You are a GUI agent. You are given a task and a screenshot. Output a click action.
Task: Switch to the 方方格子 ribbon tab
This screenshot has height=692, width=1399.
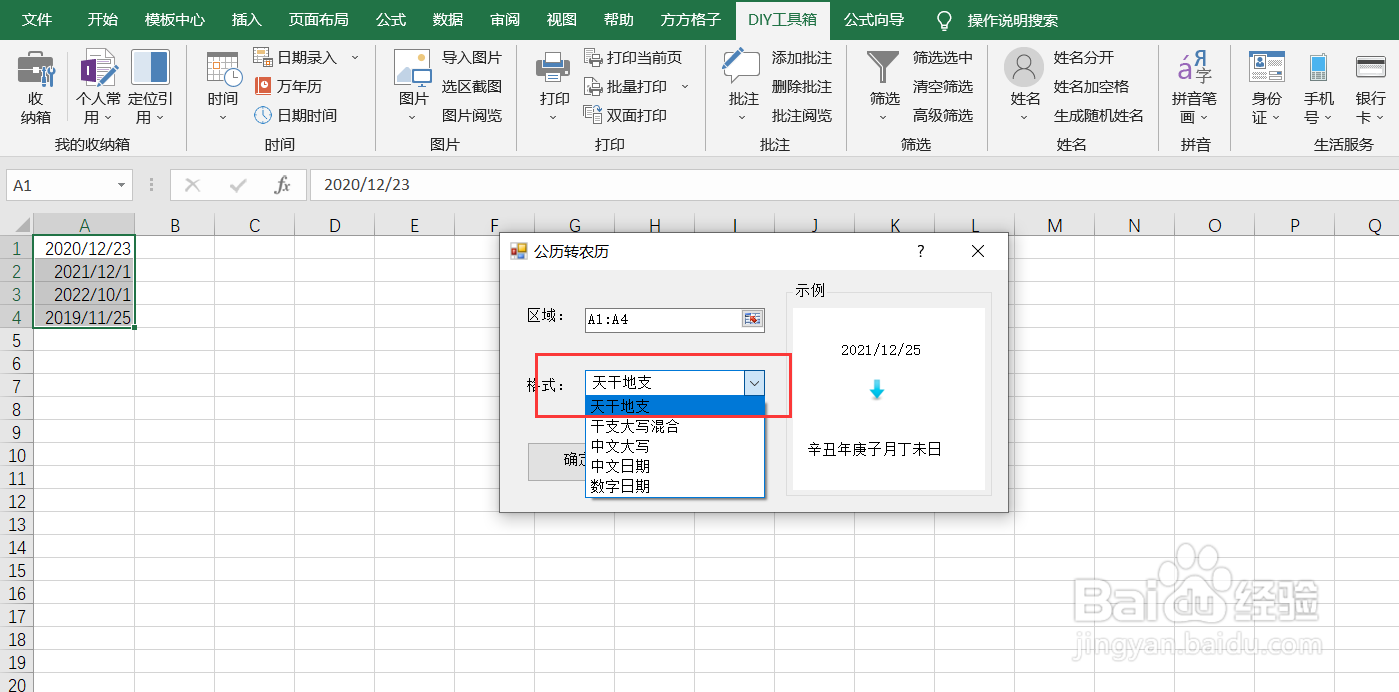(x=690, y=20)
